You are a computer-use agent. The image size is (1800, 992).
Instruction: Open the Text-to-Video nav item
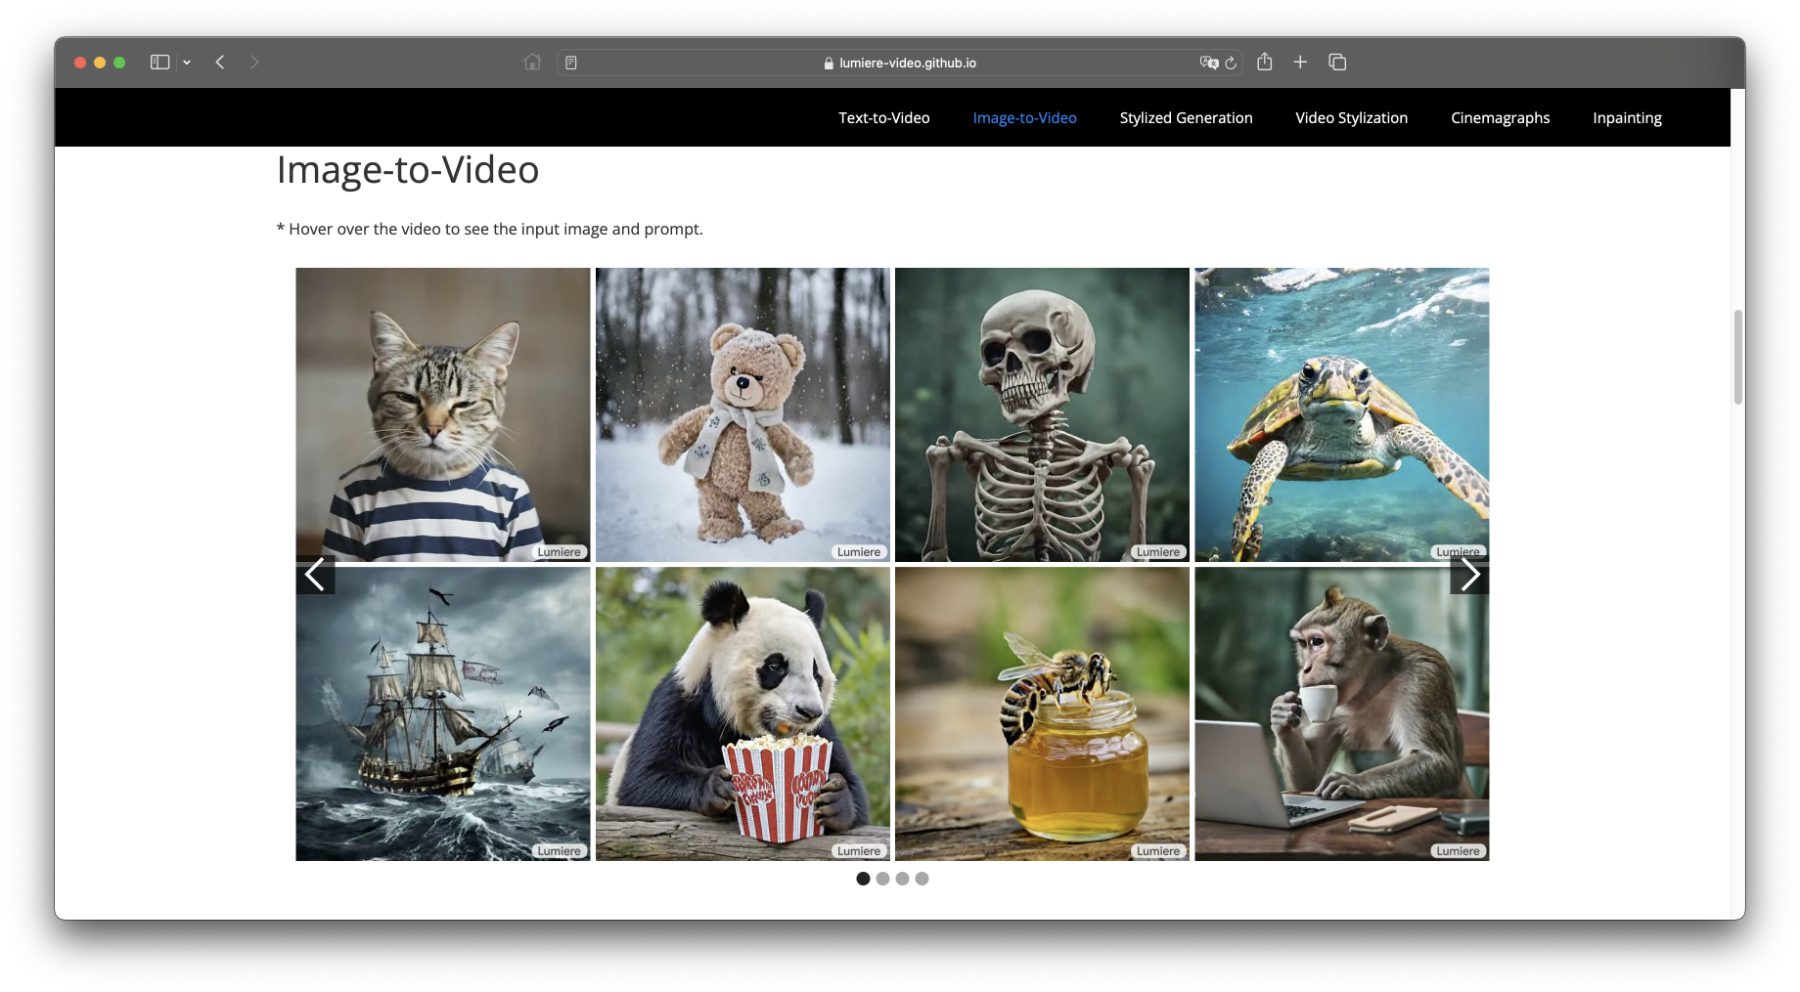click(883, 118)
